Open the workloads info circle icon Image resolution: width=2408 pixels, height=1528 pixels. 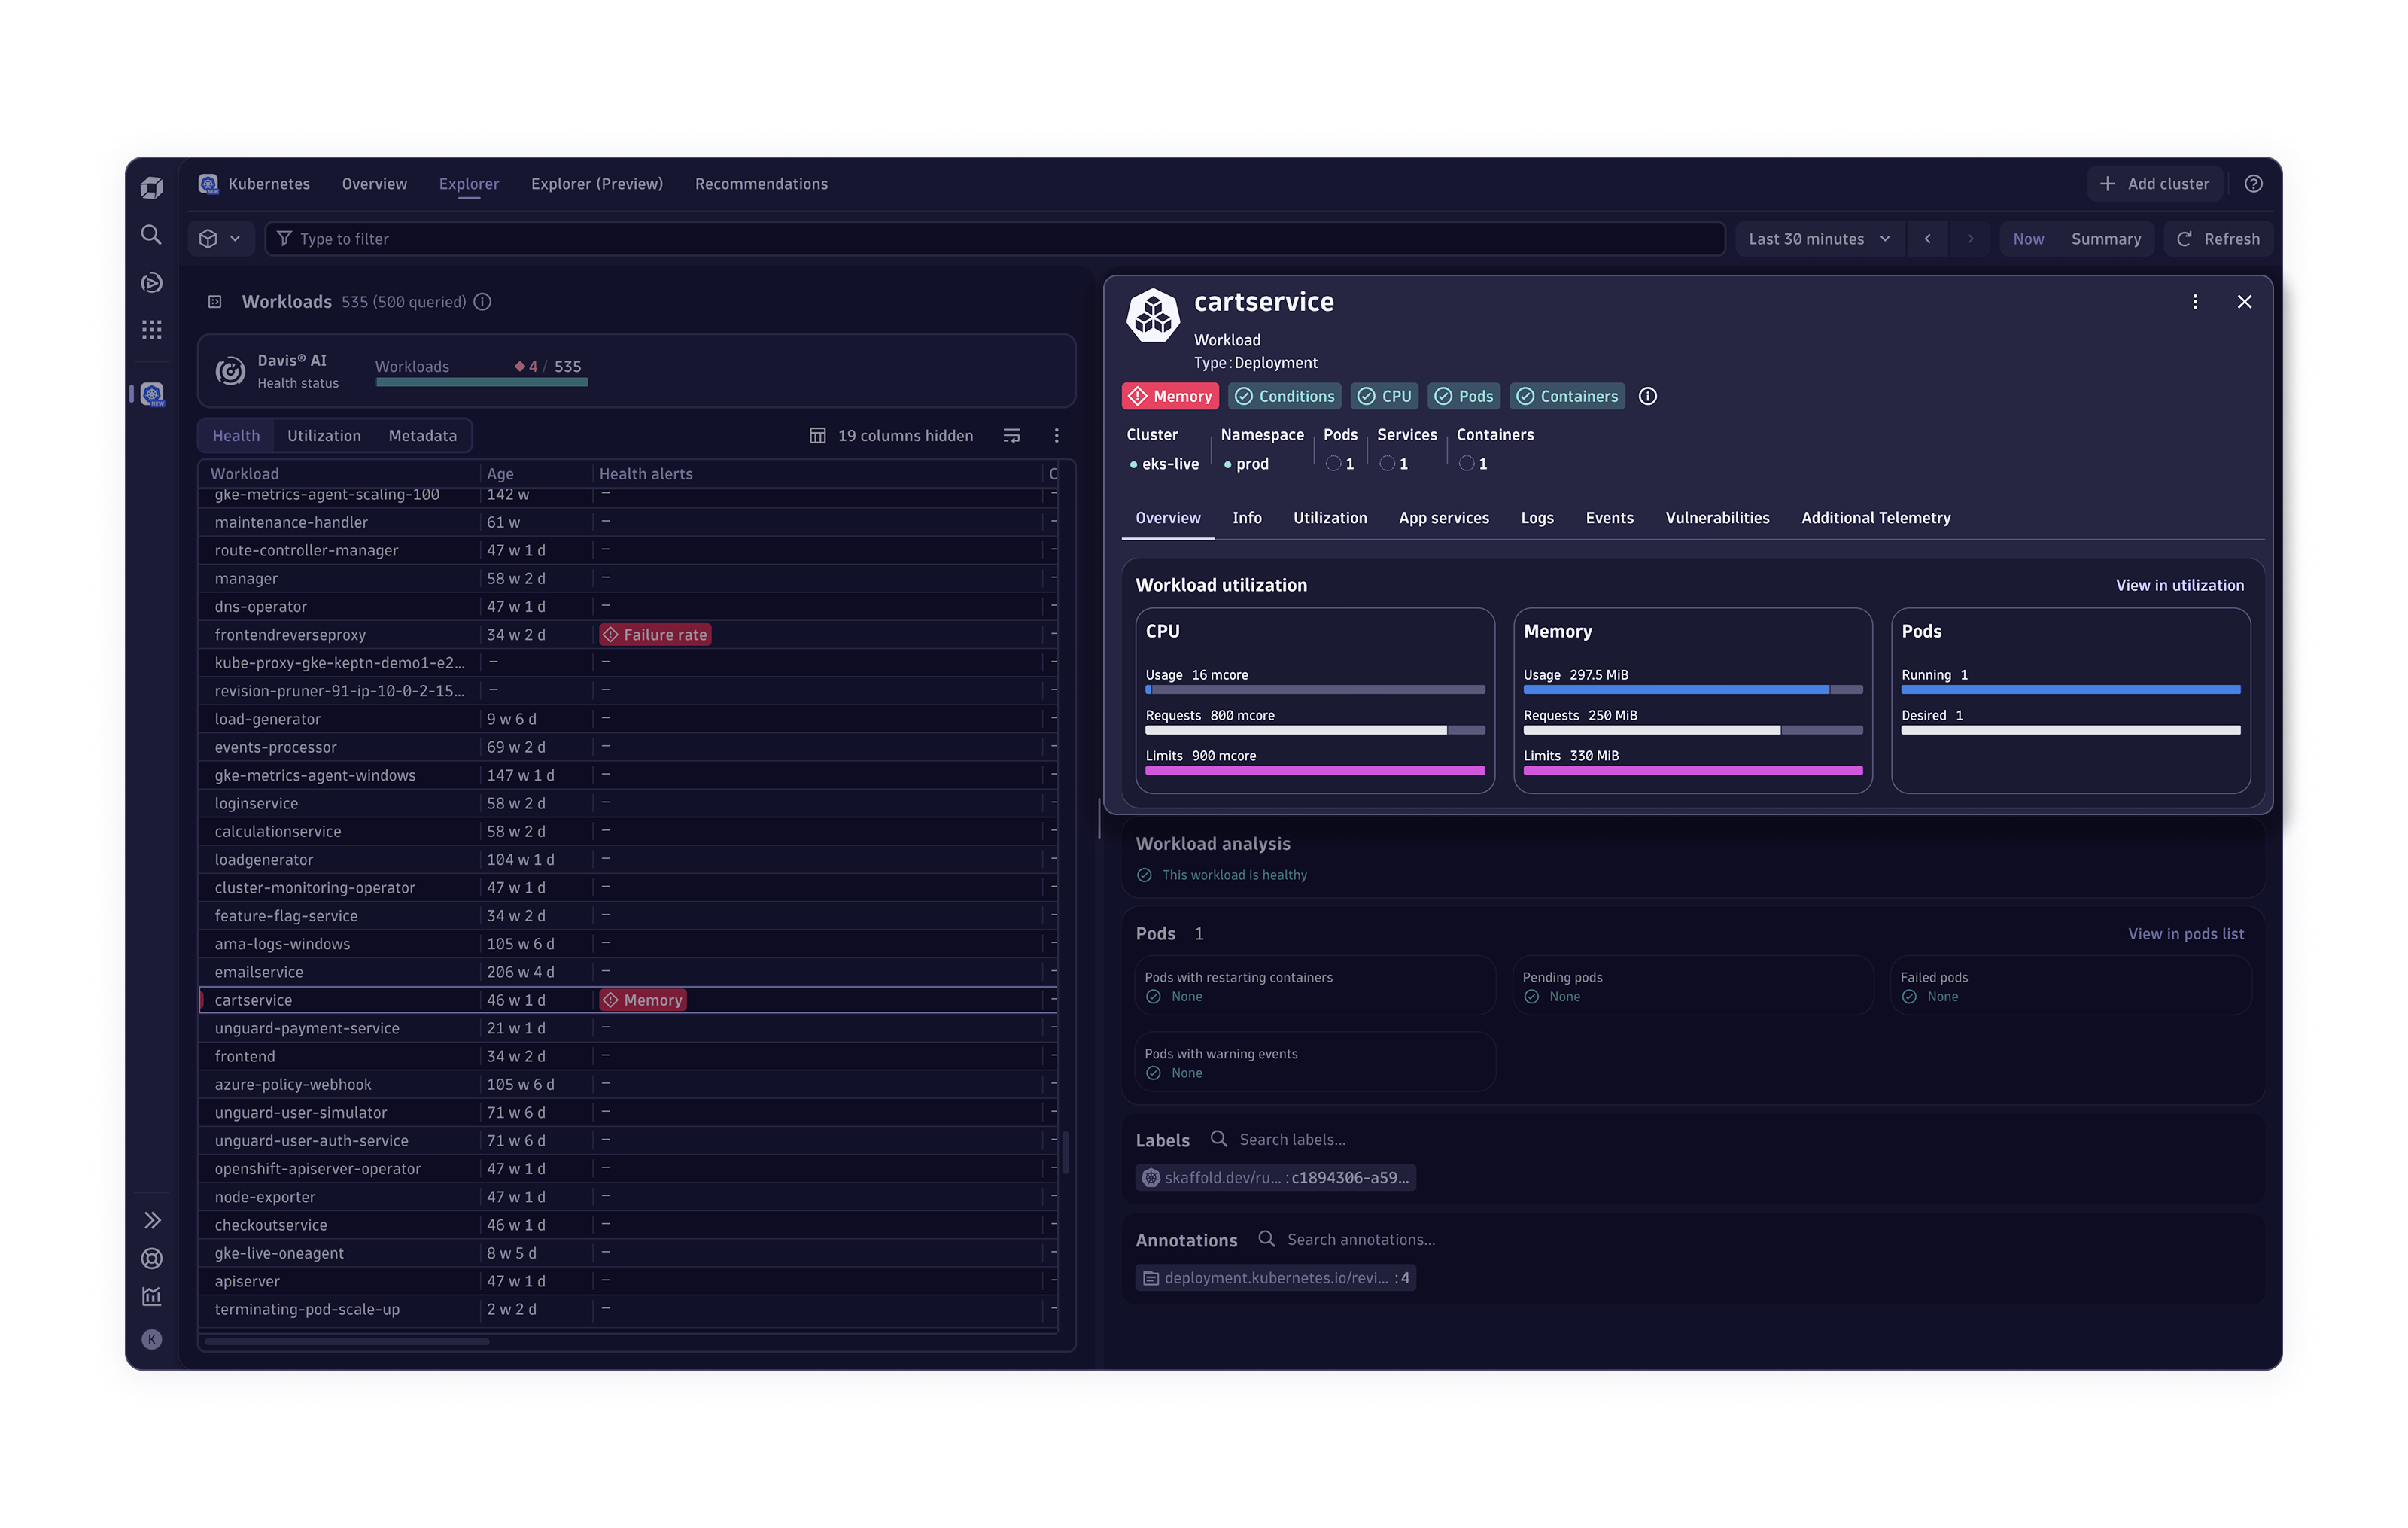coord(483,302)
